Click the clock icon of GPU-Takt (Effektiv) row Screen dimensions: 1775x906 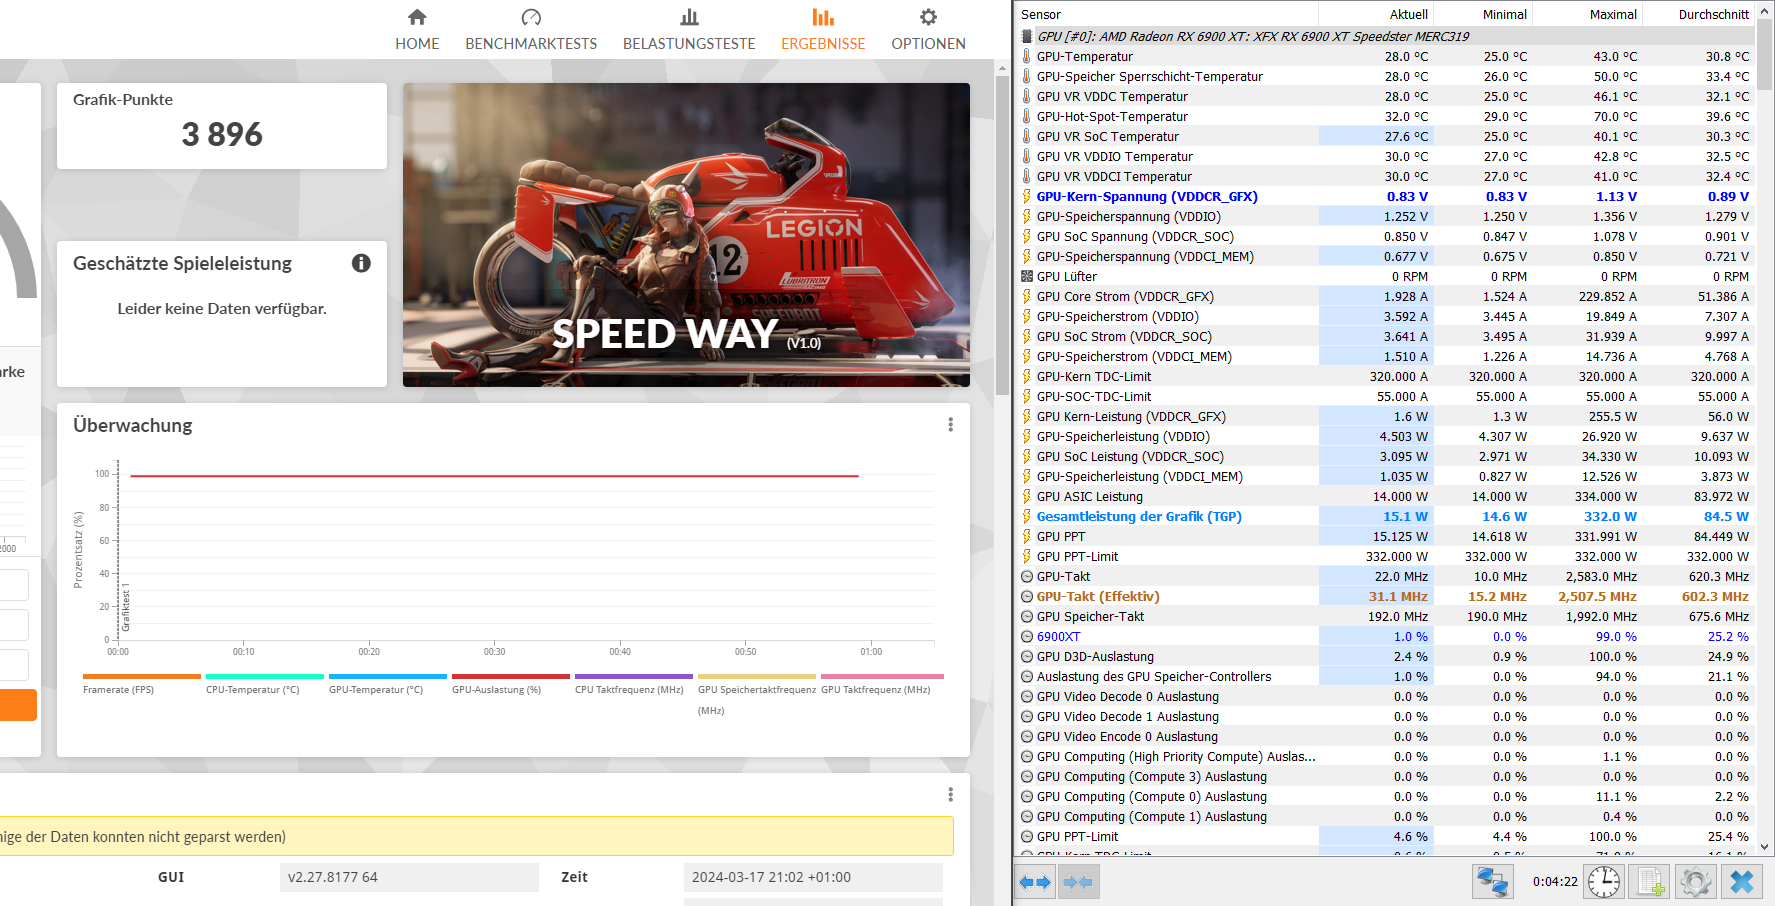pos(1027,596)
